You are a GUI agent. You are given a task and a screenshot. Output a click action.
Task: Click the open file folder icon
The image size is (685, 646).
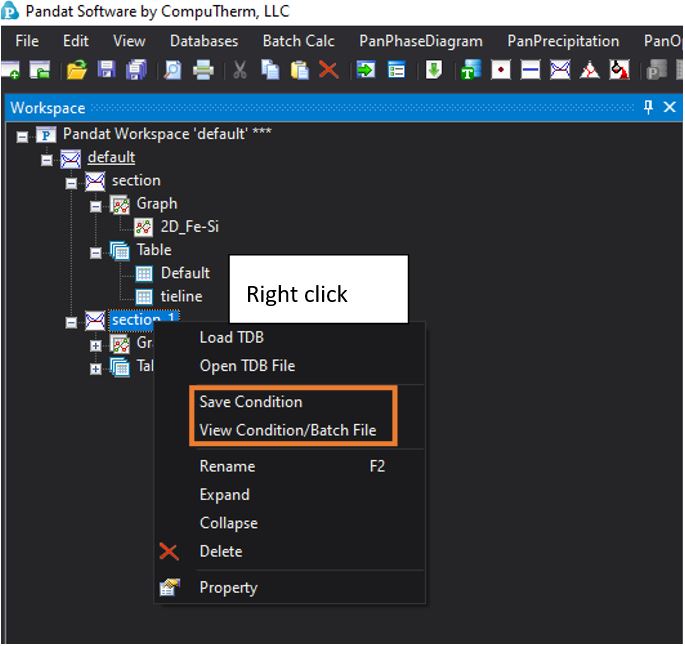76,70
